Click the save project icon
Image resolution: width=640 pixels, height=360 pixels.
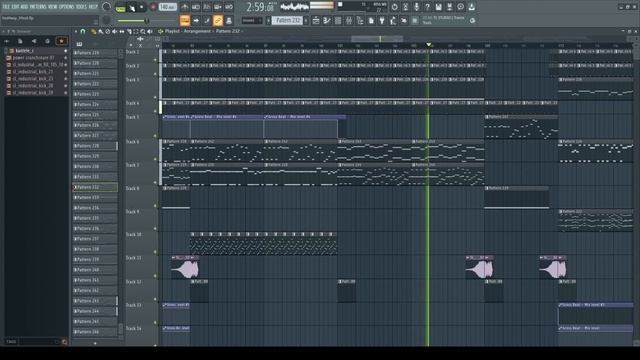point(438,7)
